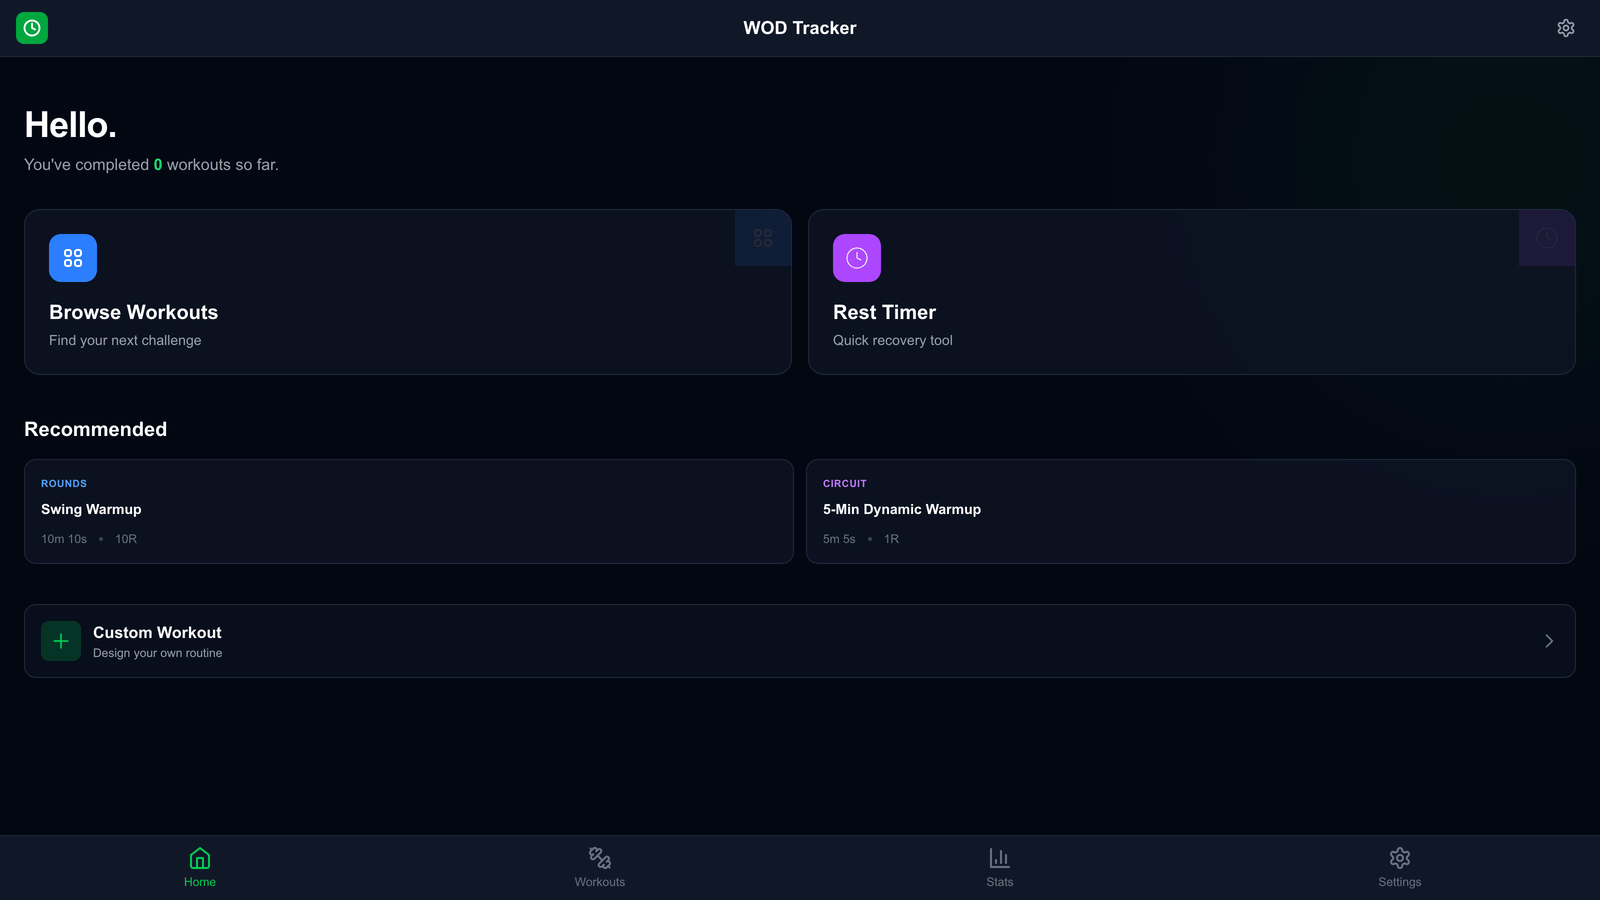
Task: Click the Home icon in bottom navigation
Action: (200, 858)
